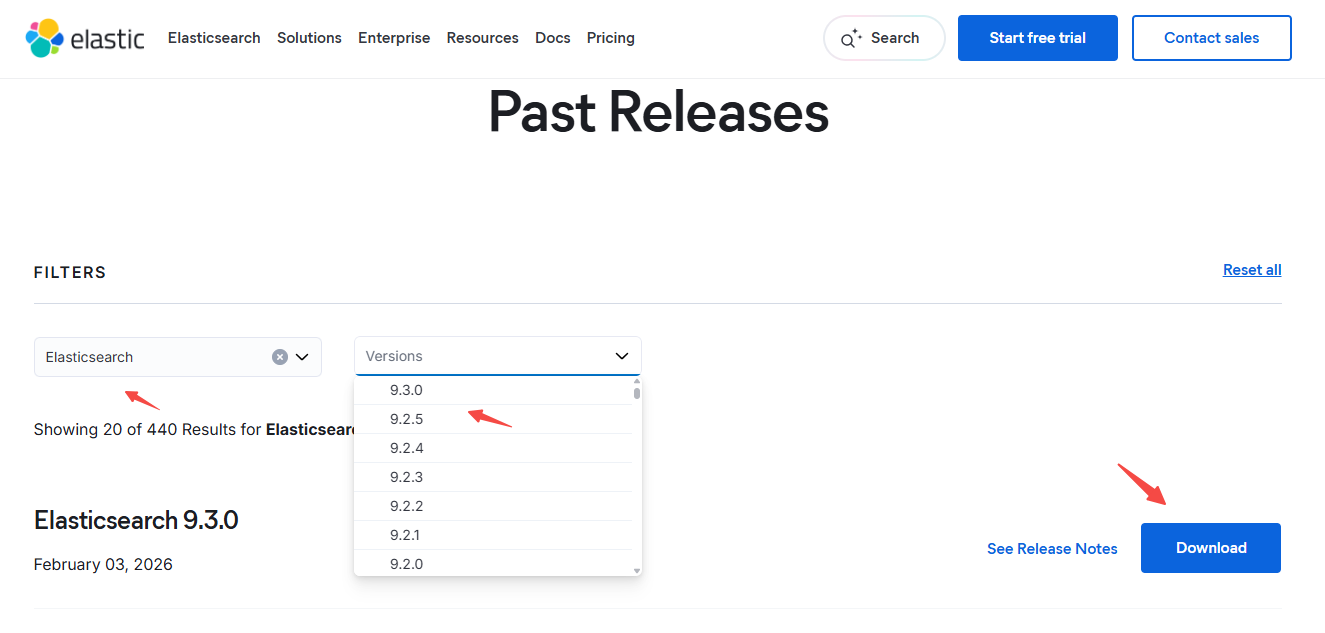Collapse the Versions dropdown chevron
Image resolution: width=1325 pixels, height=633 pixels.
621,356
